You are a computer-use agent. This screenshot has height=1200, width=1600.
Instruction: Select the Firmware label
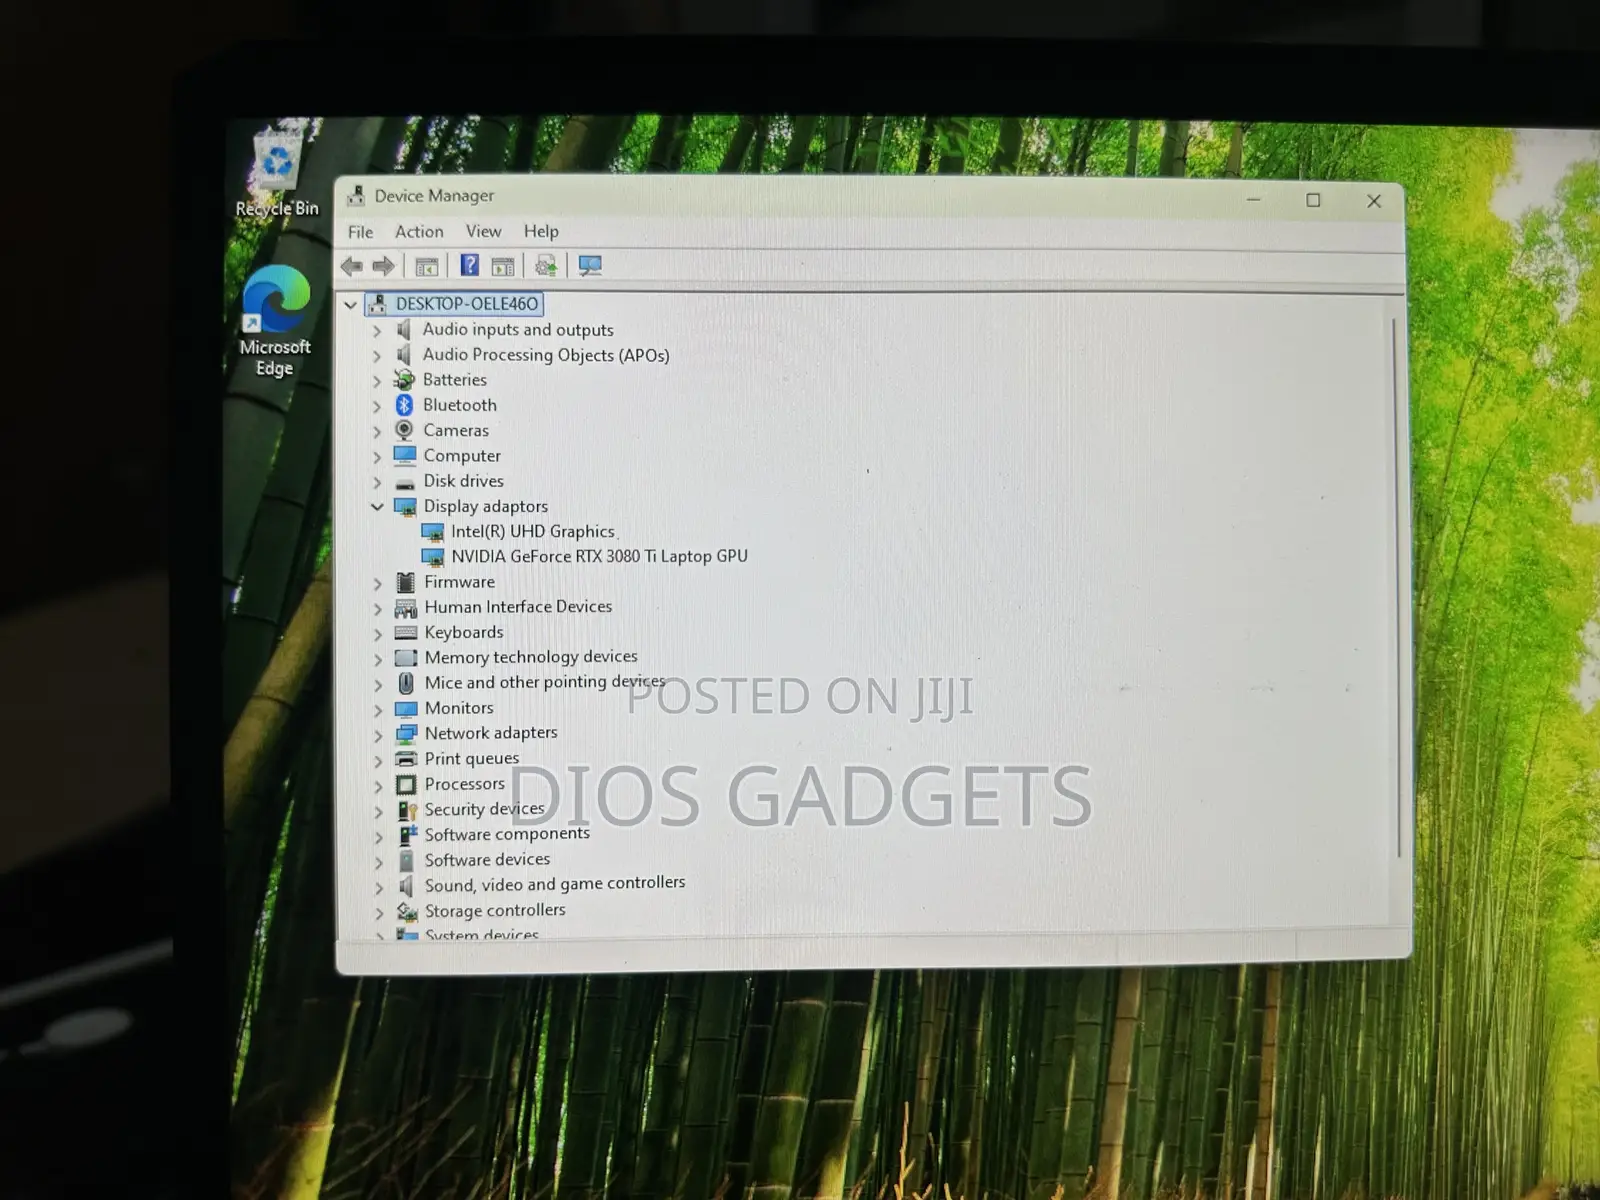pyautogui.click(x=459, y=581)
